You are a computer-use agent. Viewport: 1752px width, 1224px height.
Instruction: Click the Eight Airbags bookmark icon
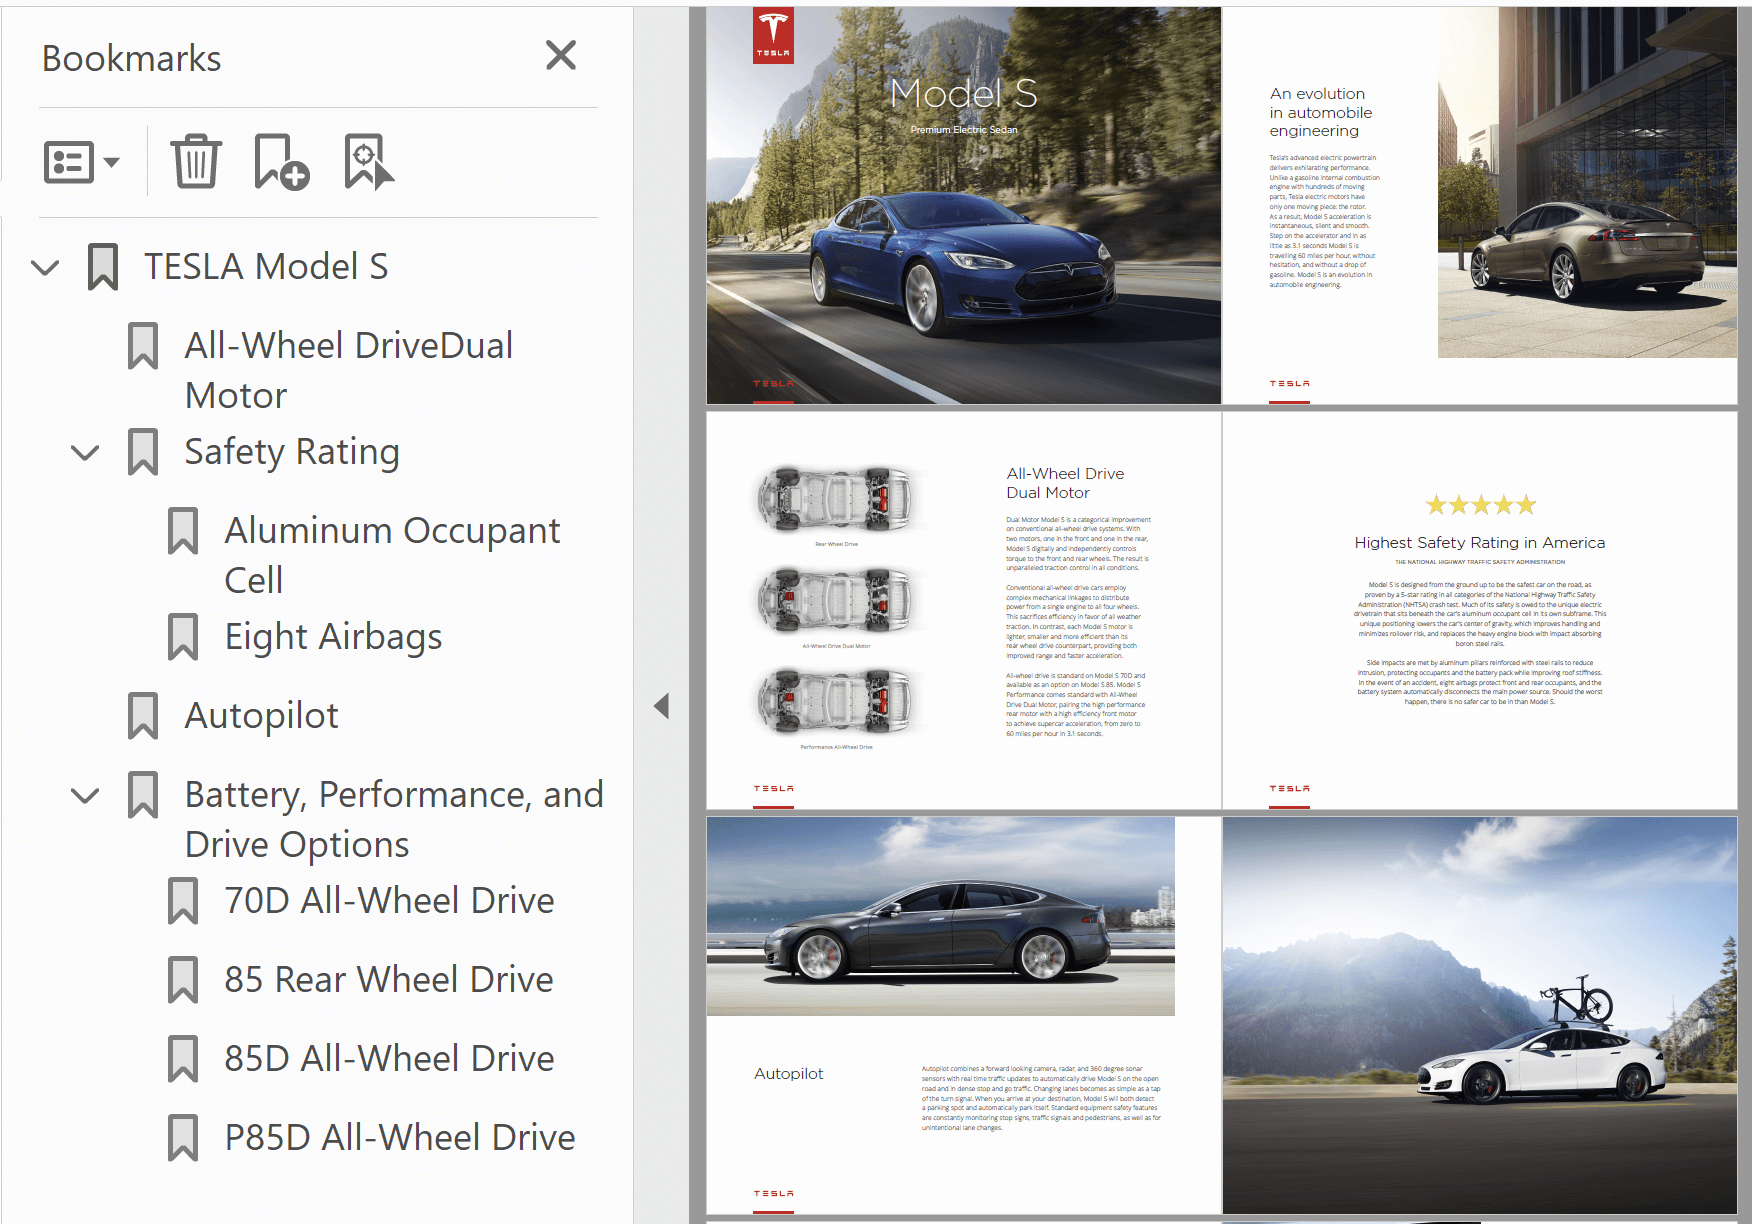(183, 637)
